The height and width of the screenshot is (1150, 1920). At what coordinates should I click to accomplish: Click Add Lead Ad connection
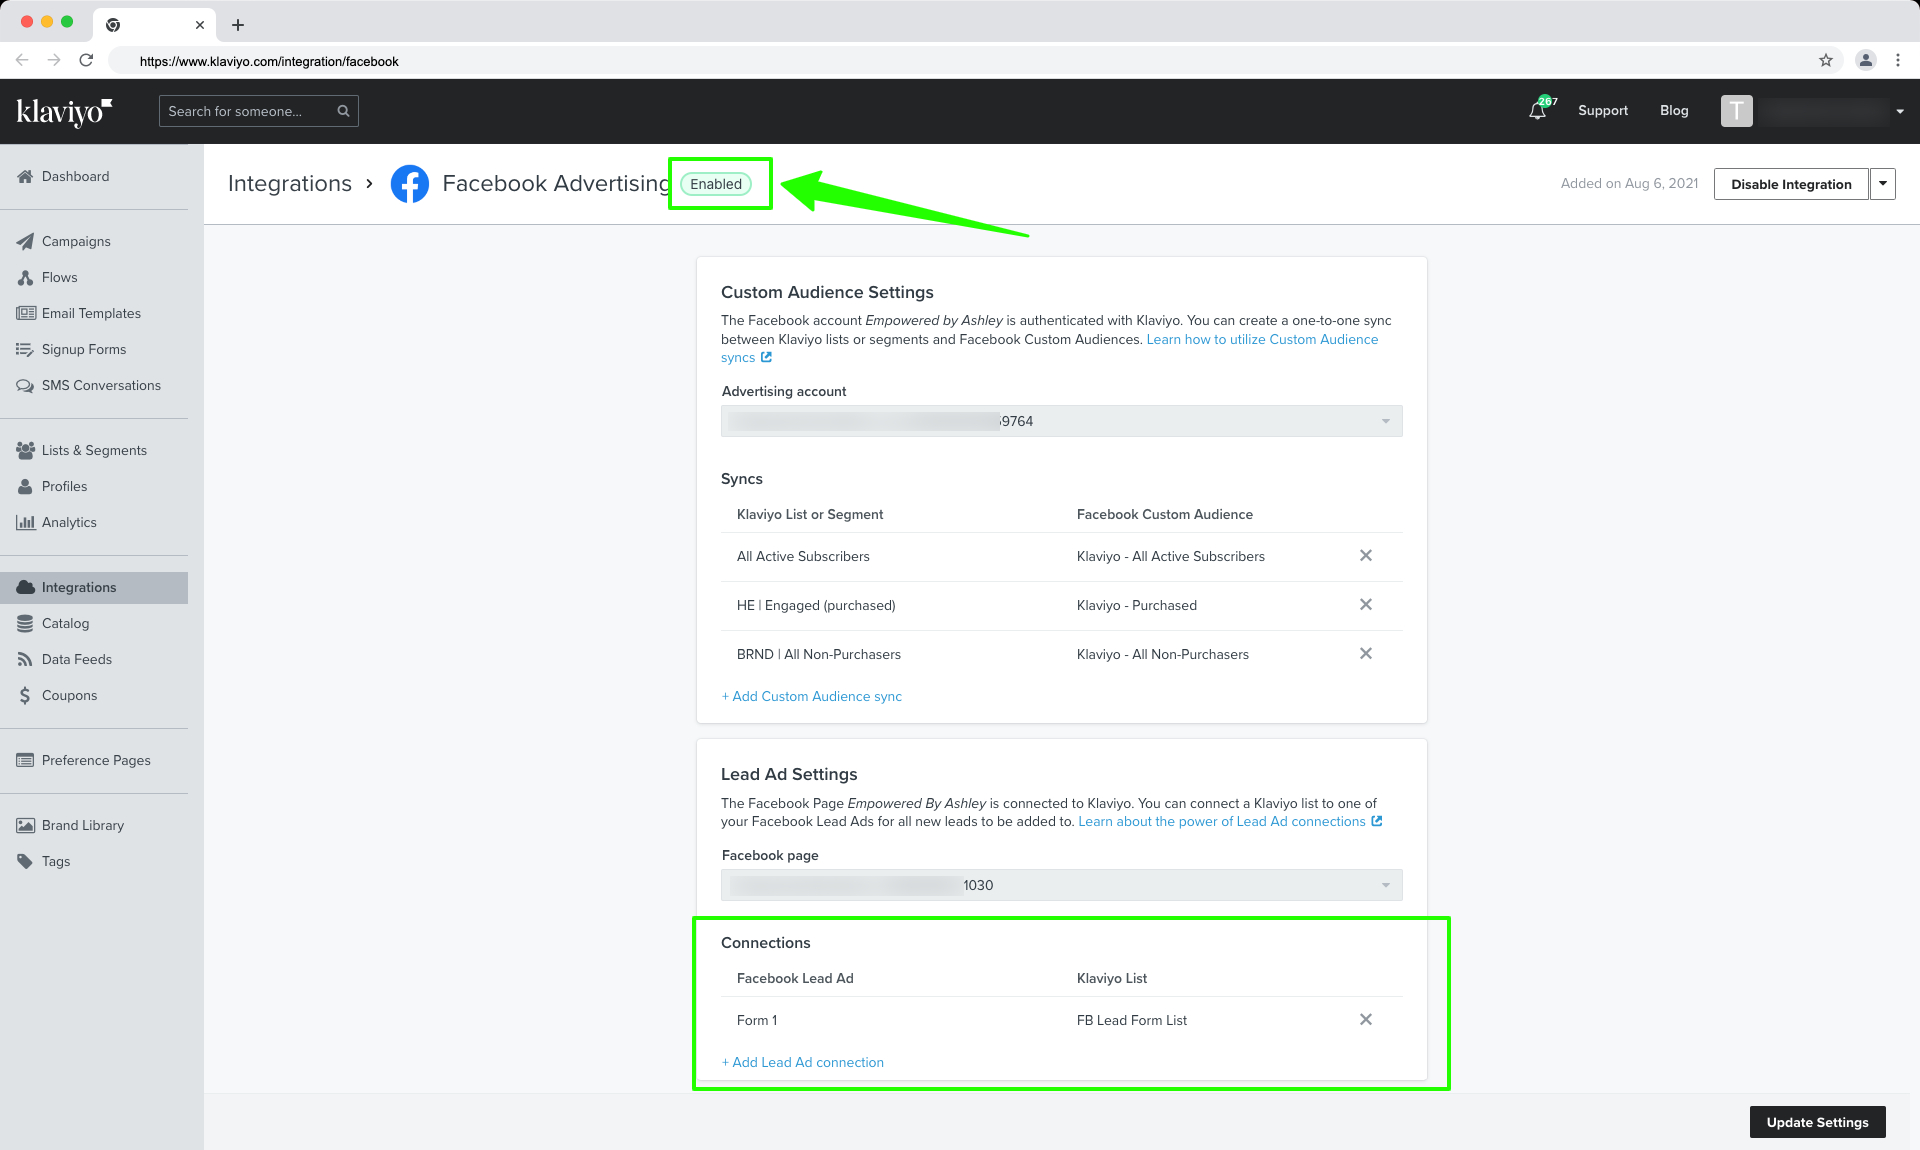point(803,1062)
